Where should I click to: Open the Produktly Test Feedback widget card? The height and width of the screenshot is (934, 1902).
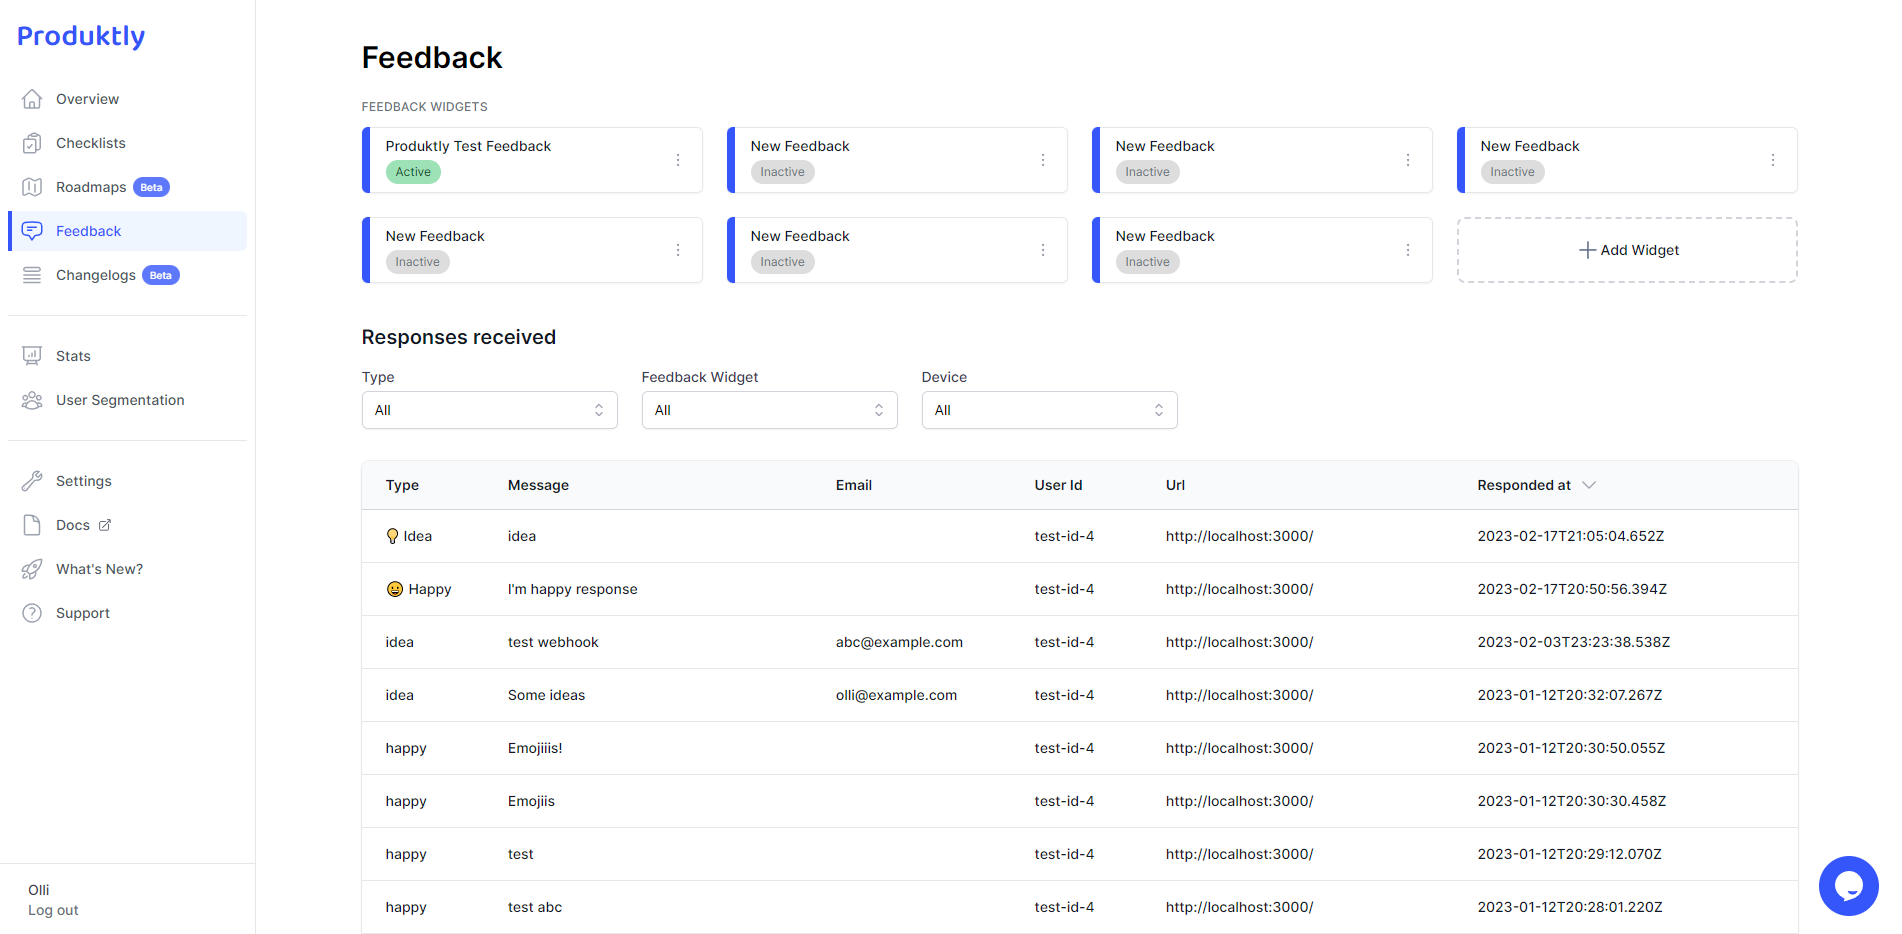click(532, 160)
